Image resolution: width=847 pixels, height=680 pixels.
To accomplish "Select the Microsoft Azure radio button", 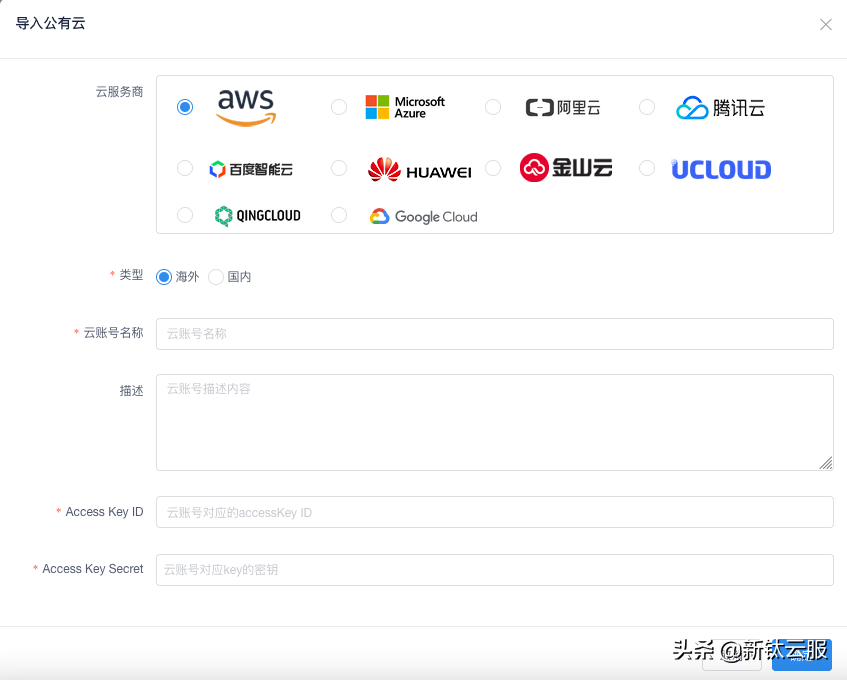I will (339, 107).
